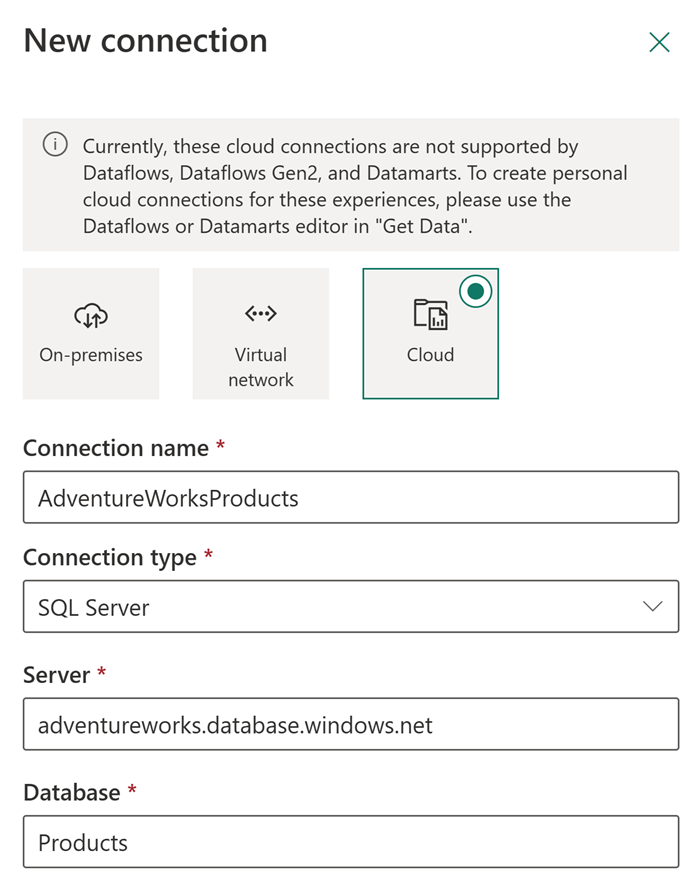This screenshot has width=700, height=881.
Task: Click the Cloud tile
Action: [x=430, y=333]
